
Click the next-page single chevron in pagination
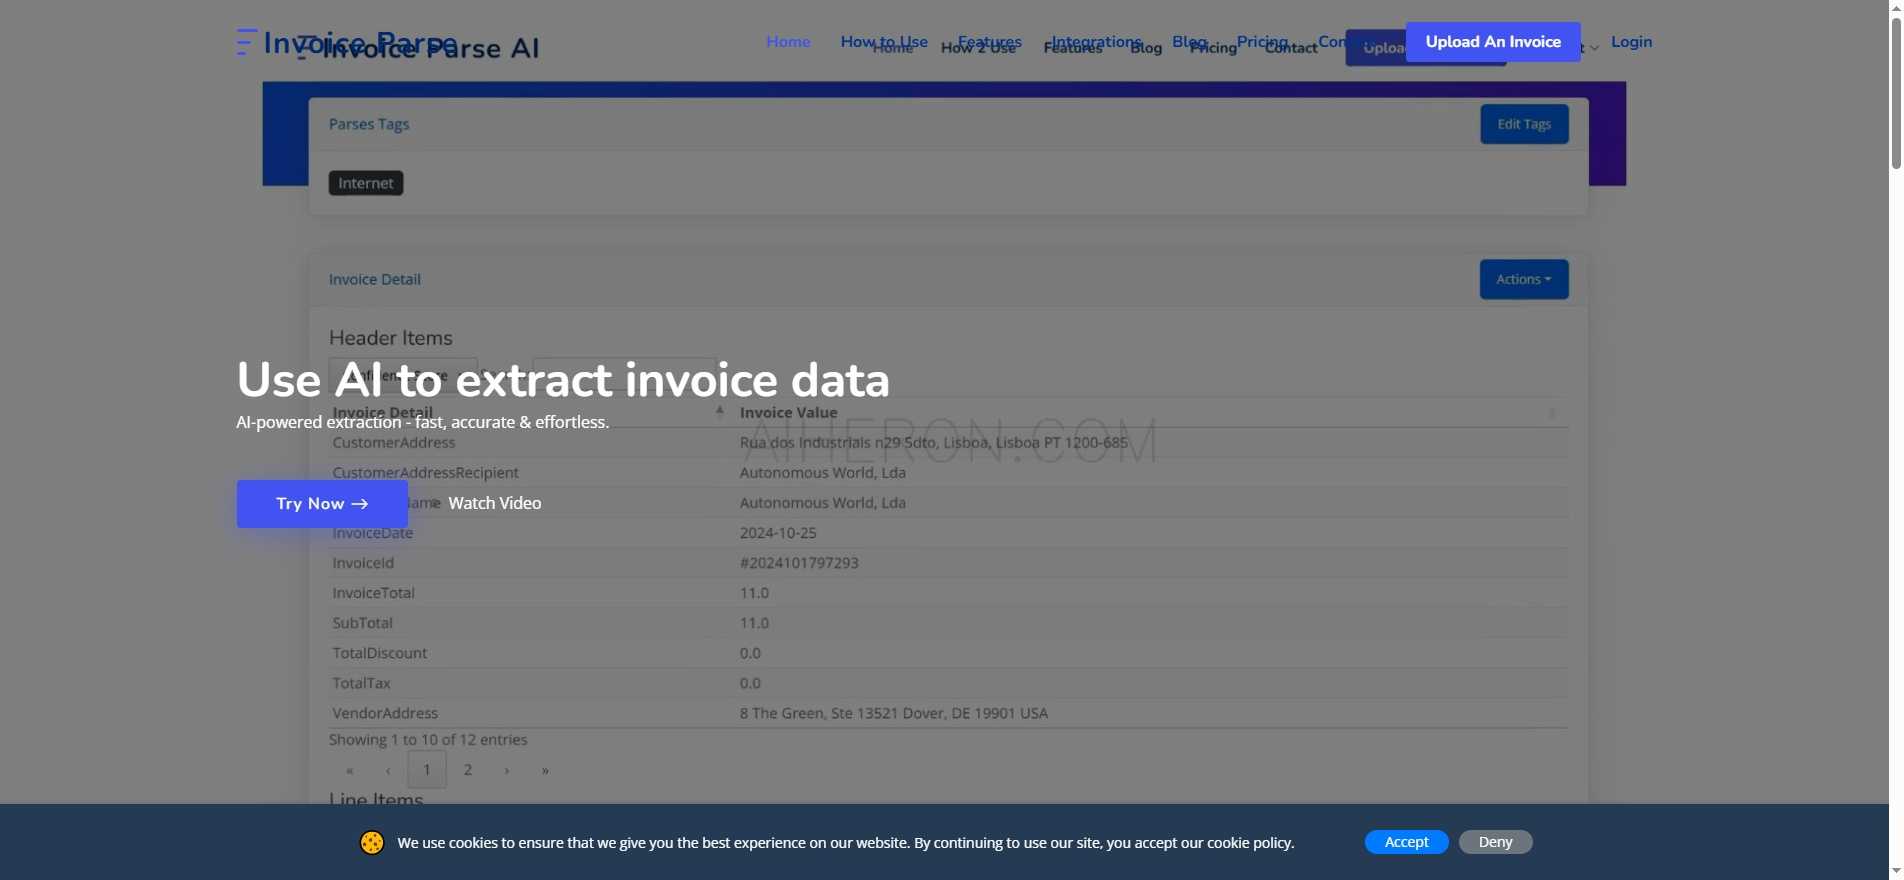click(507, 770)
